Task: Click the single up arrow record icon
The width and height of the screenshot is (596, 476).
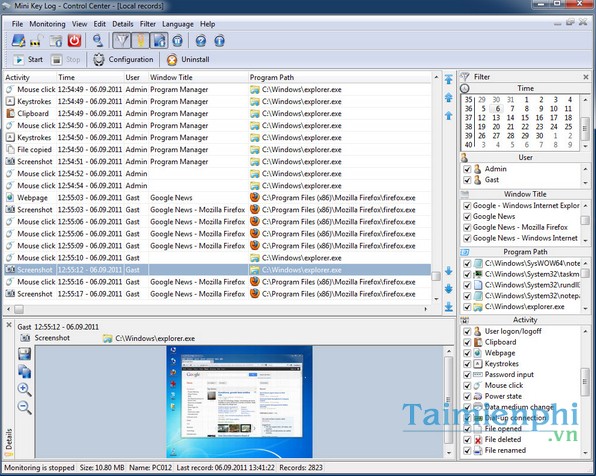Action: click(x=449, y=115)
